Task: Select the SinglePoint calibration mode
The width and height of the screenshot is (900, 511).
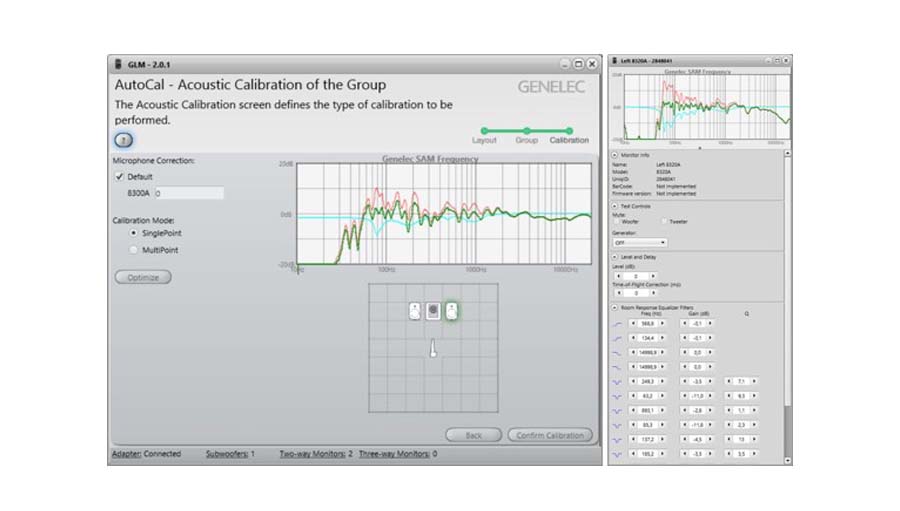Action: 133,233
